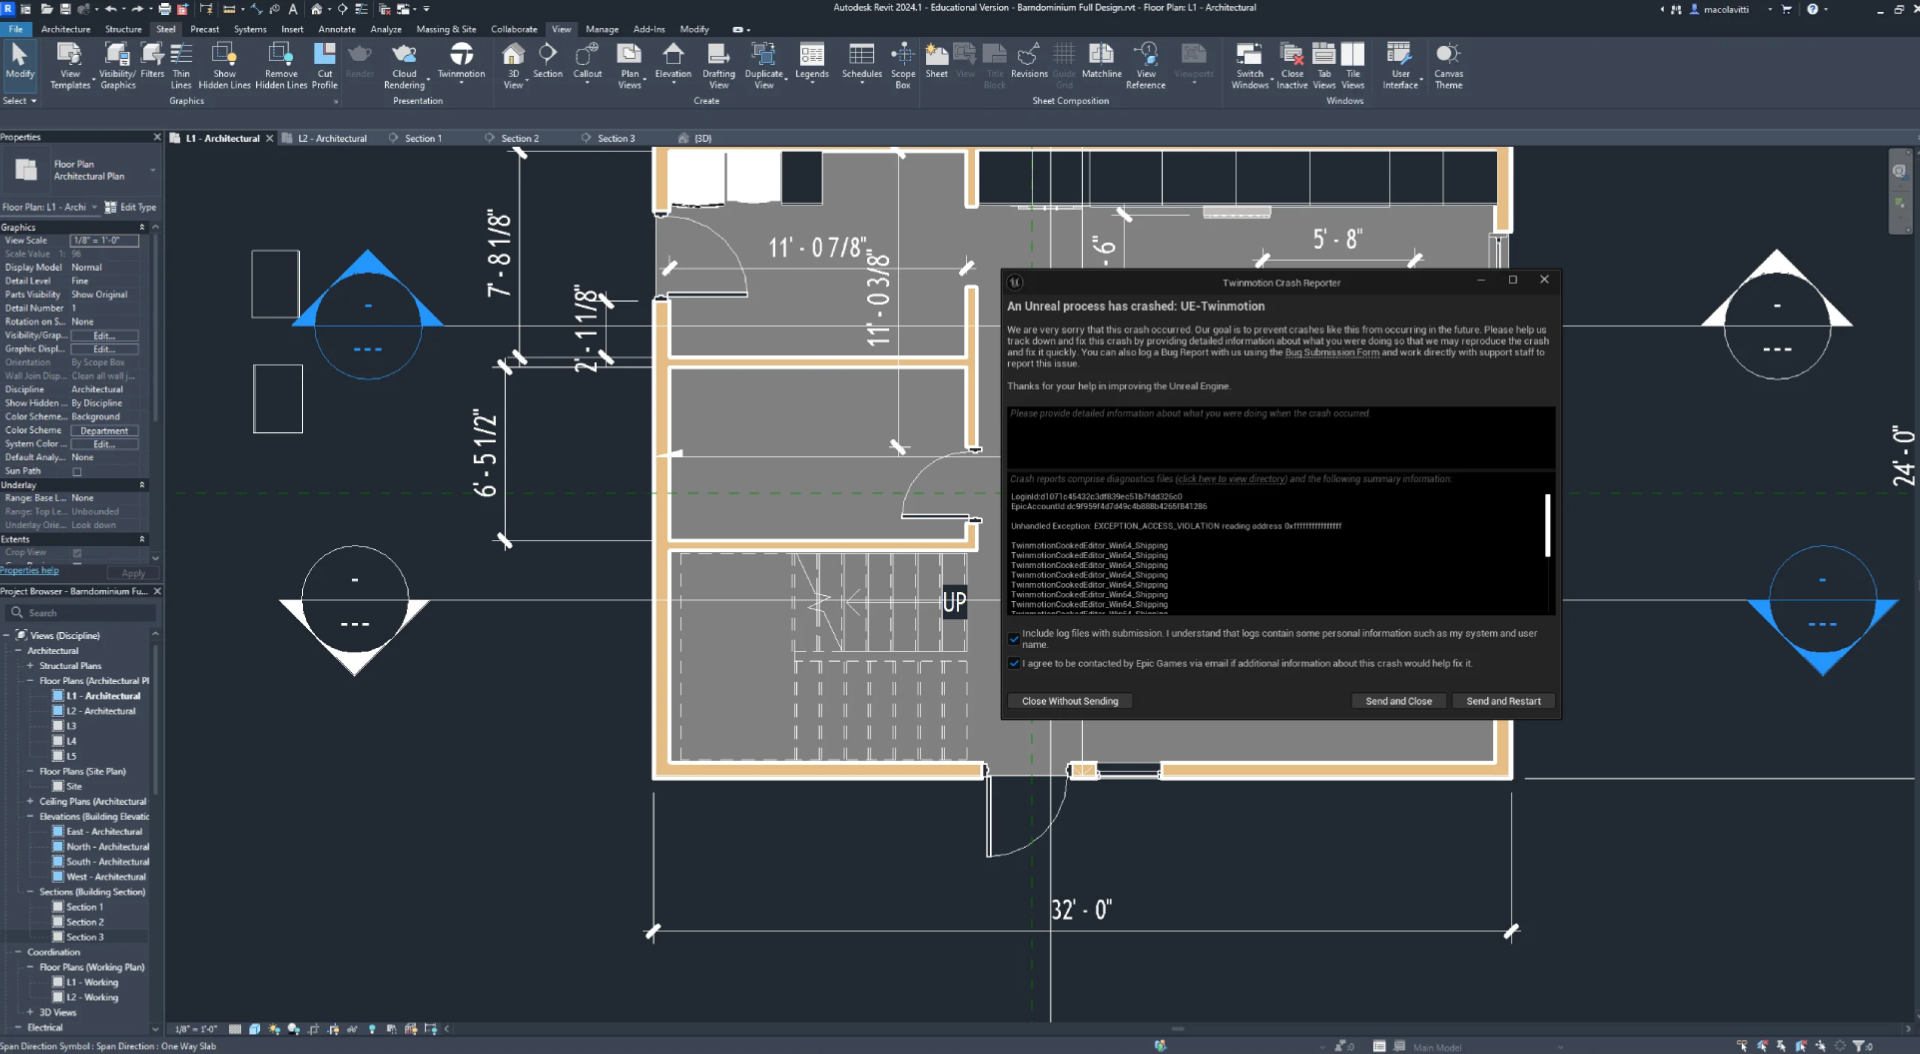Open the Revisions tool
The width and height of the screenshot is (1920, 1054).
coord(1029,61)
